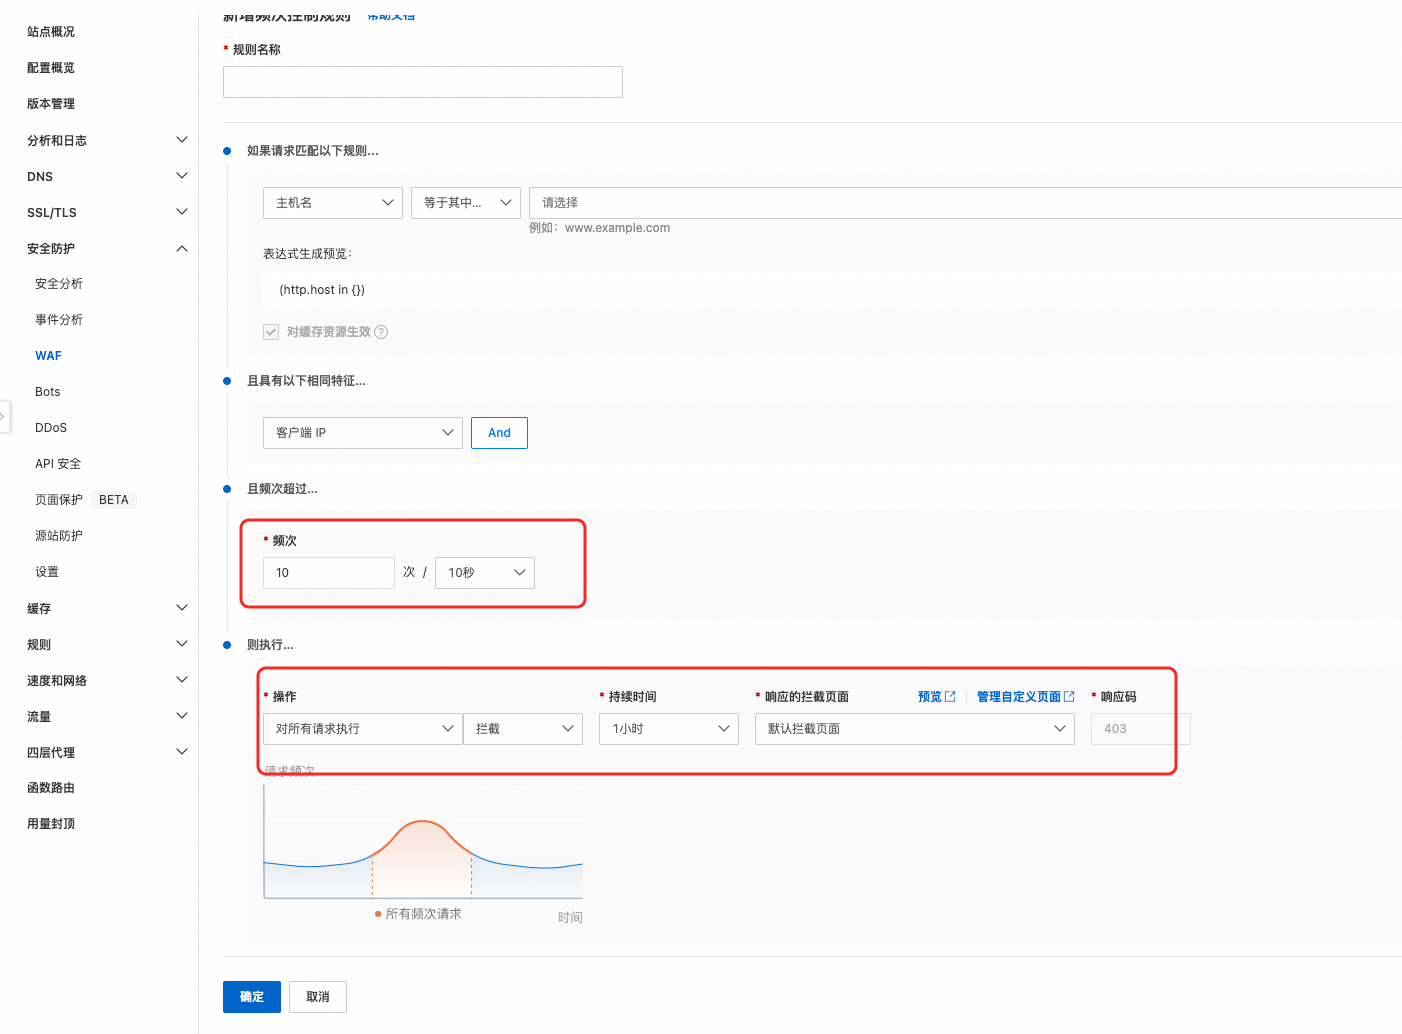Focus the 频次 count input field
Image resolution: width=1402 pixels, height=1034 pixels.
click(329, 573)
